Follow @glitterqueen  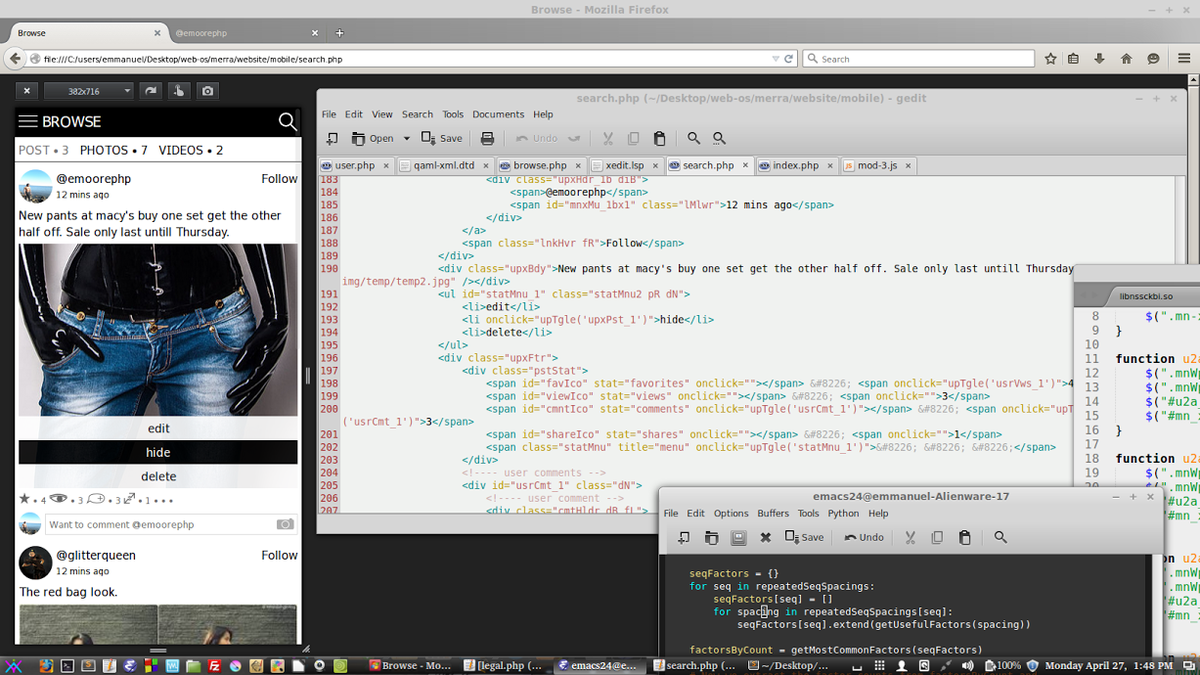pyautogui.click(x=279, y=555)
